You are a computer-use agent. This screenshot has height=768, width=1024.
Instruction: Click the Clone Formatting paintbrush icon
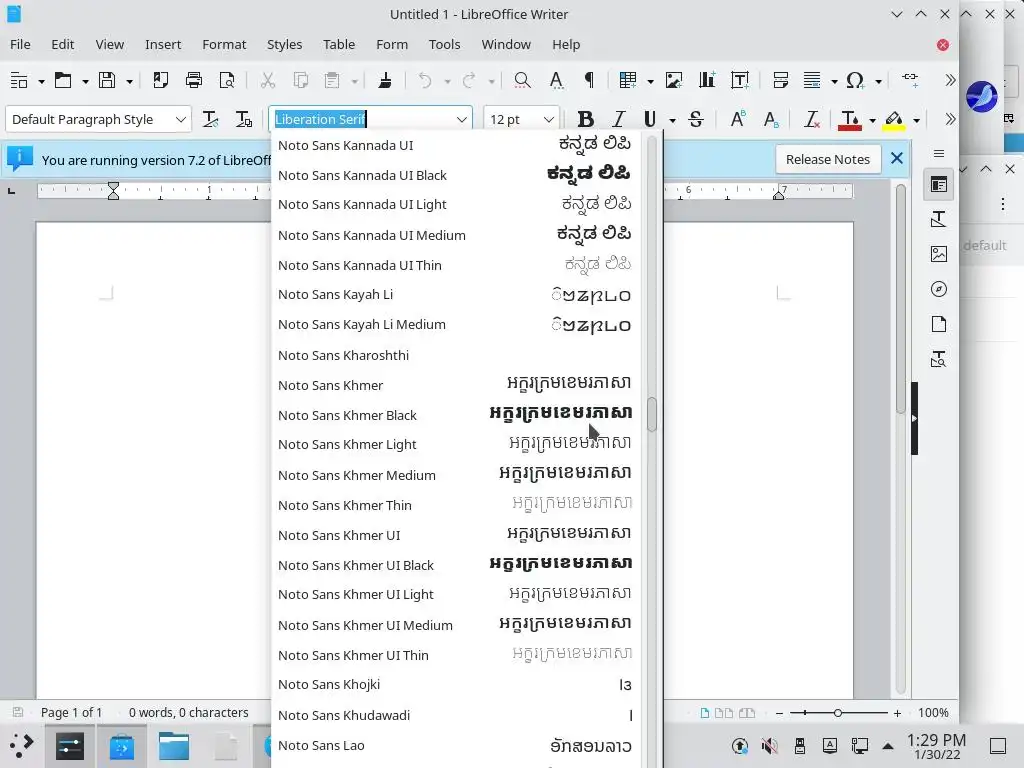click(385, 80)
